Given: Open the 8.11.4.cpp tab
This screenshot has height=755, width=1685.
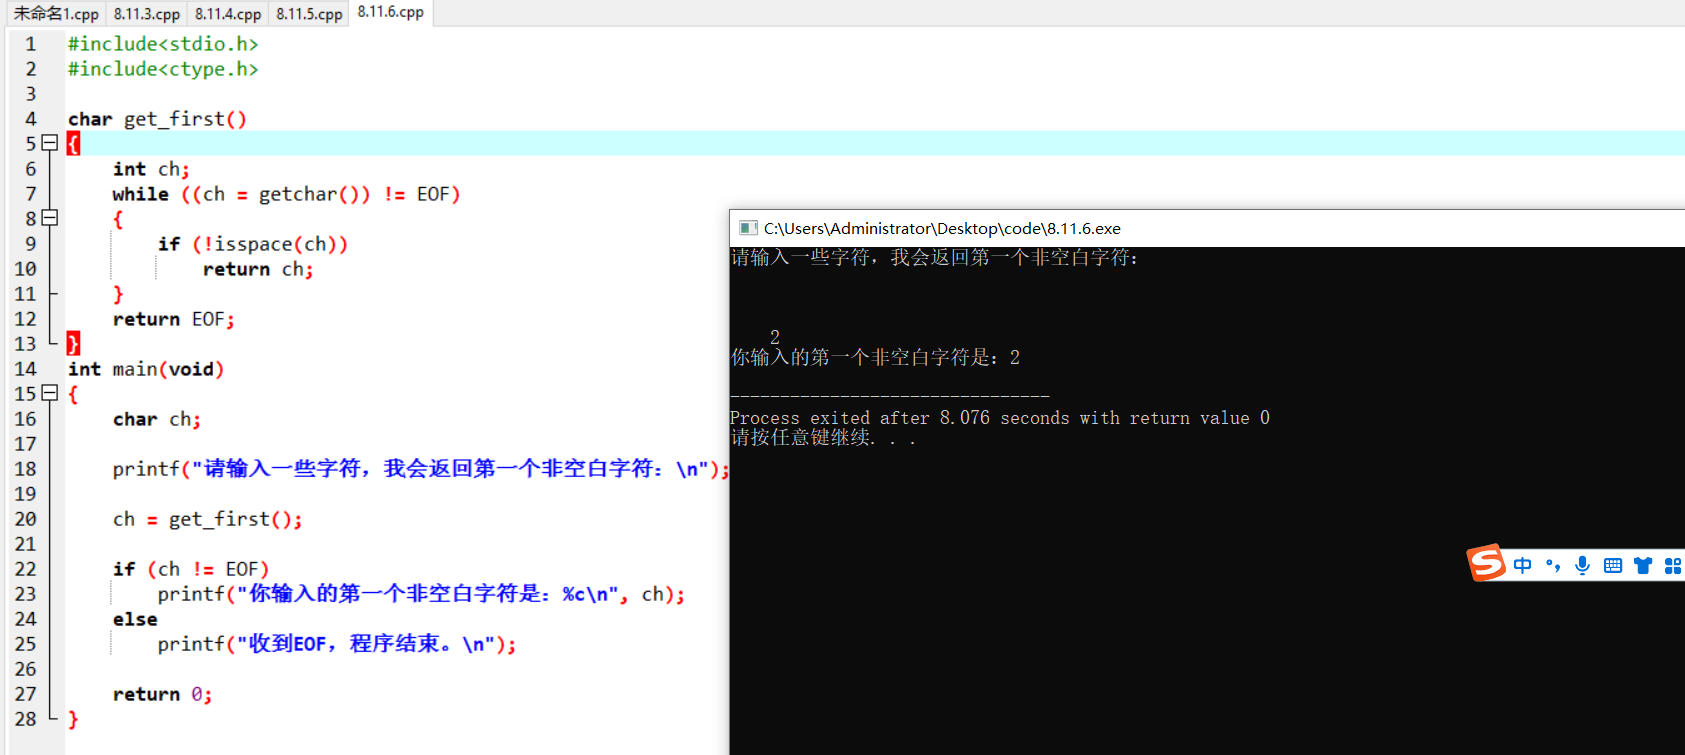Looking at the screenshot, I should point(227,14).
